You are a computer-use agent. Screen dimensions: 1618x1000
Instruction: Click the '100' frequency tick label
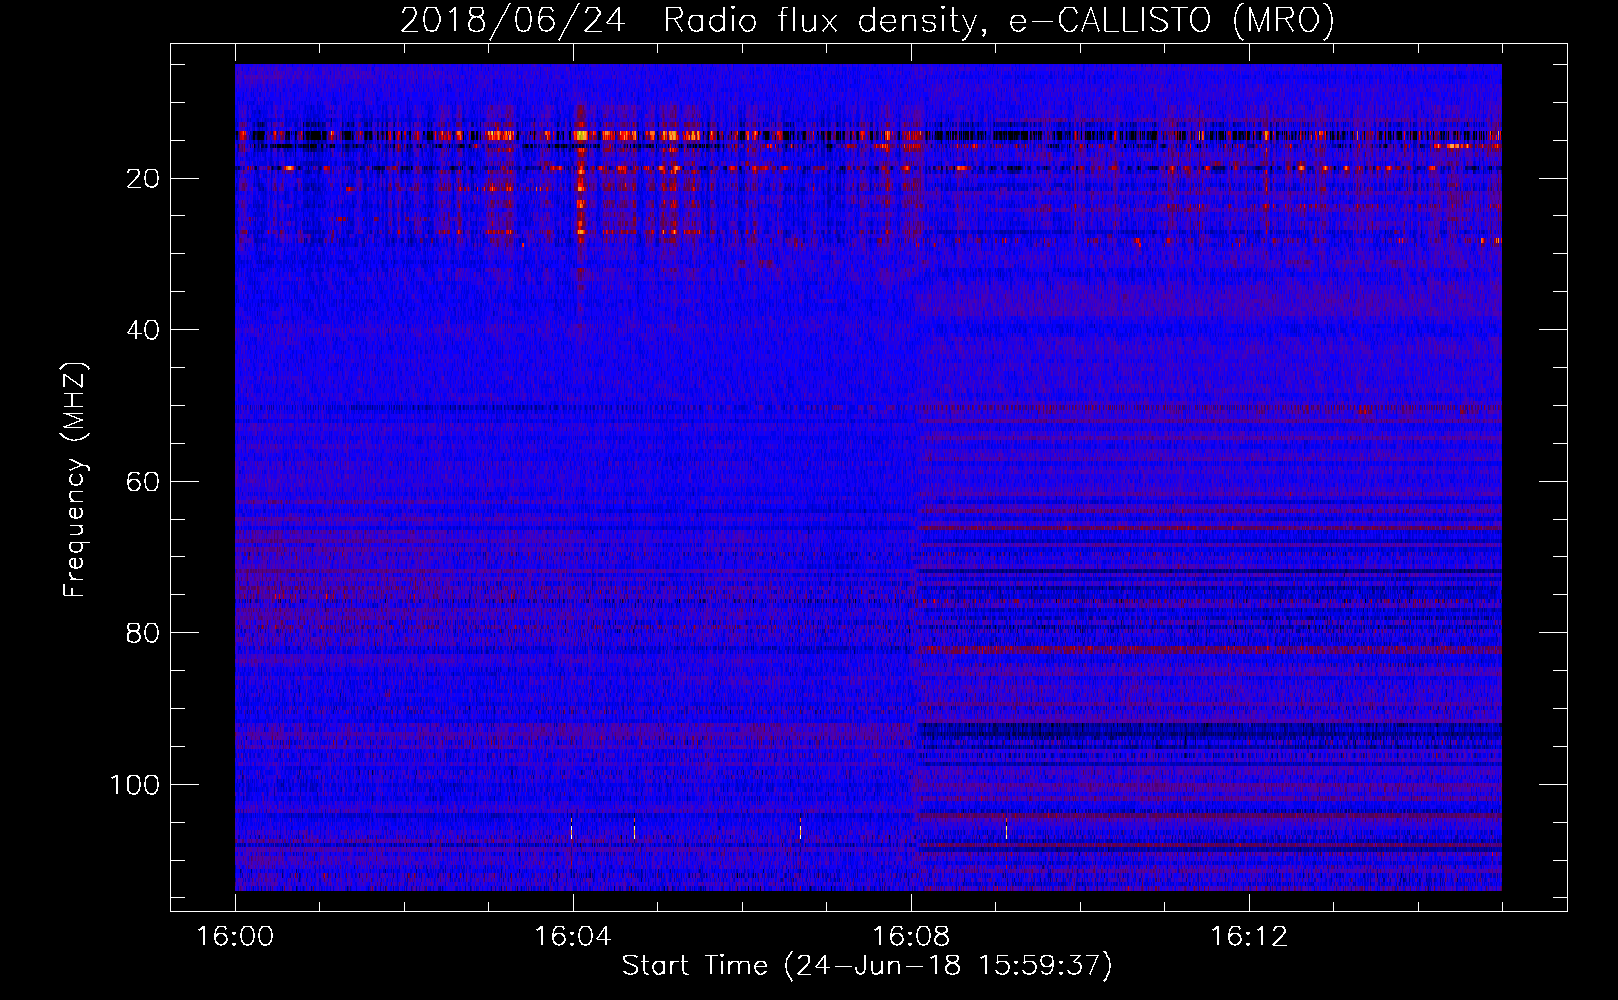pos(135,785)
